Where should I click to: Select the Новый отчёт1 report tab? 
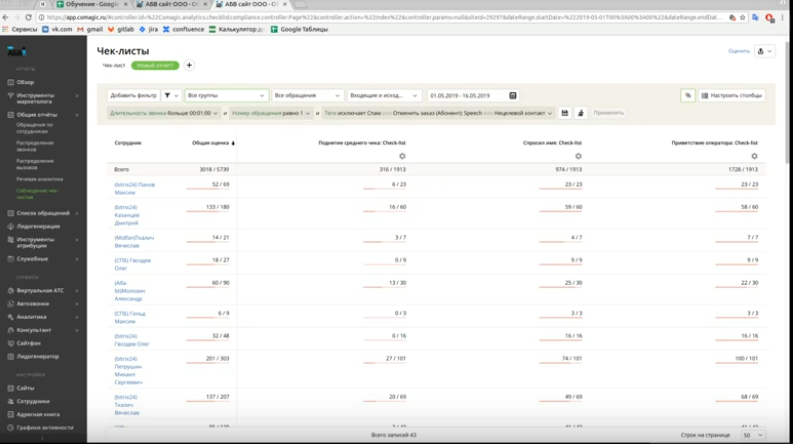155,65
